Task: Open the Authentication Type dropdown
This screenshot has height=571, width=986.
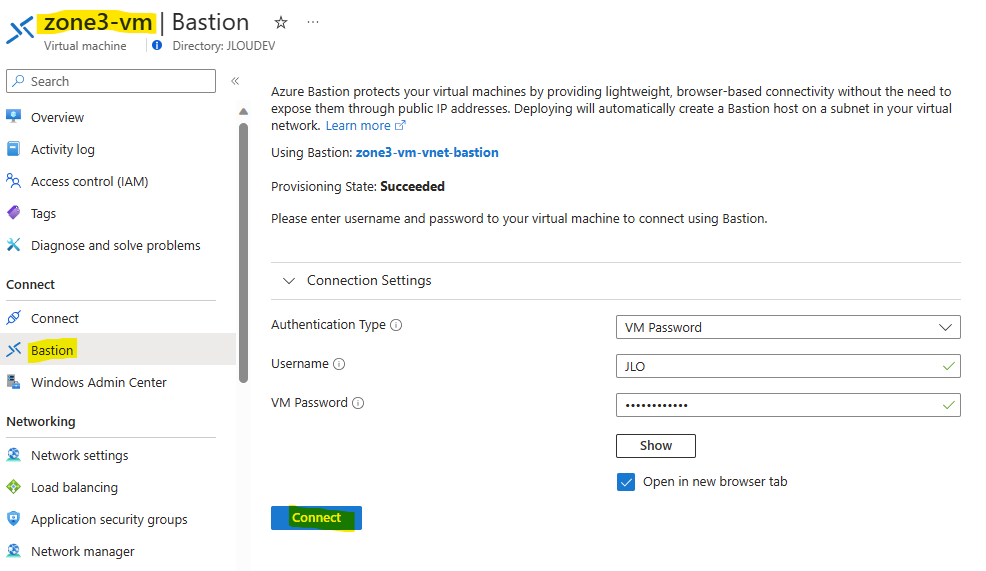Action: click(788, 327)
